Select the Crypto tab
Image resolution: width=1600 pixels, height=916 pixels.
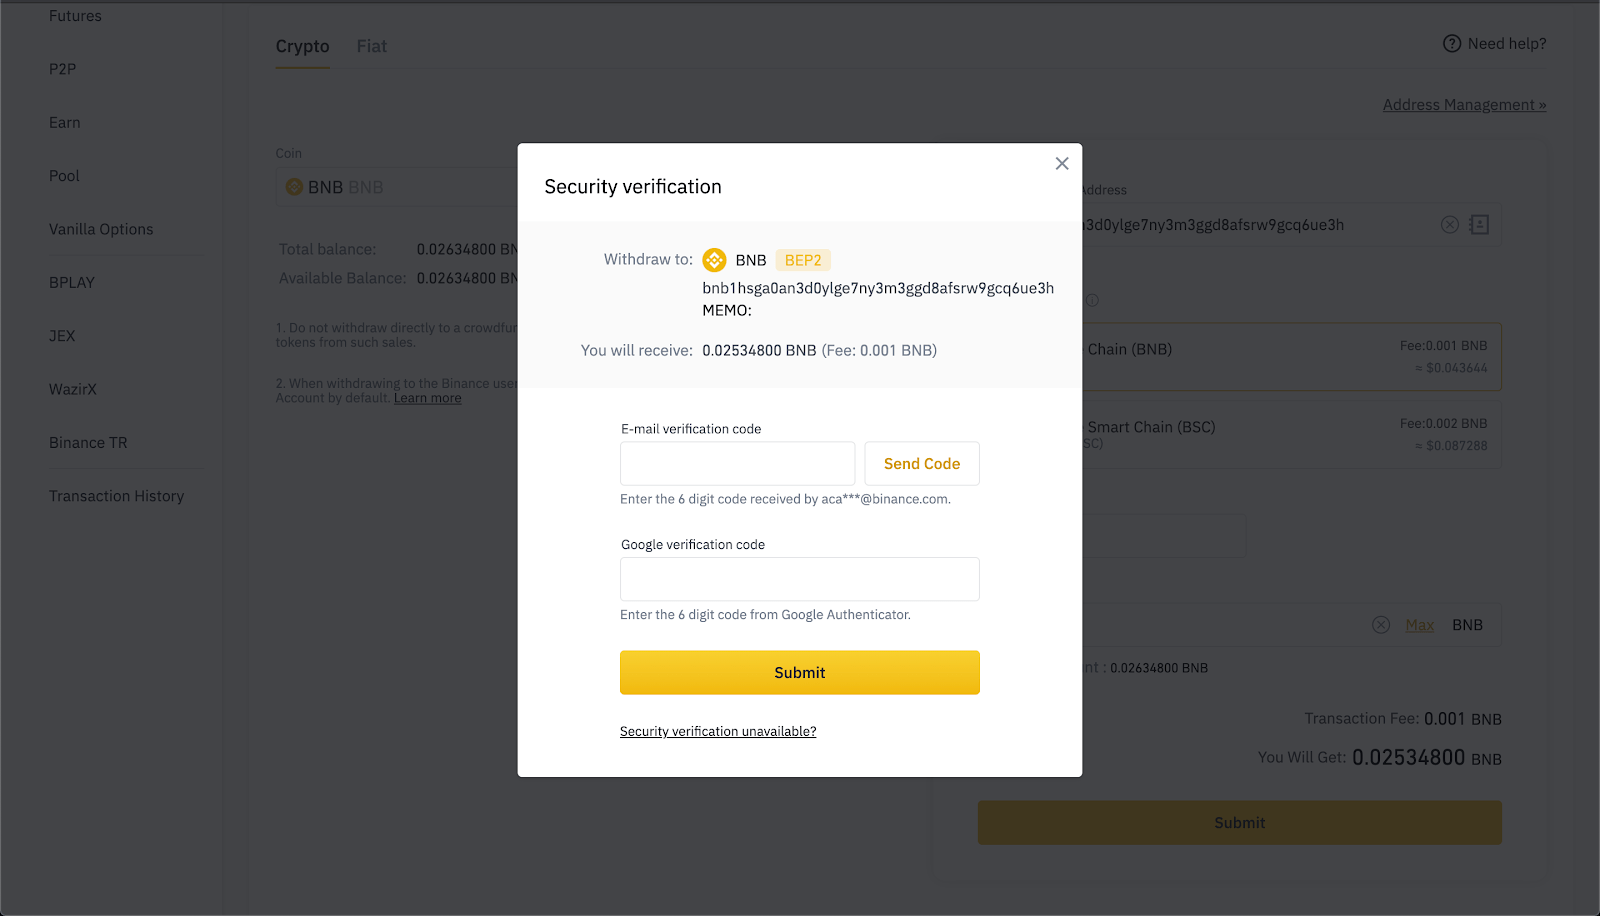pos(302,46)
